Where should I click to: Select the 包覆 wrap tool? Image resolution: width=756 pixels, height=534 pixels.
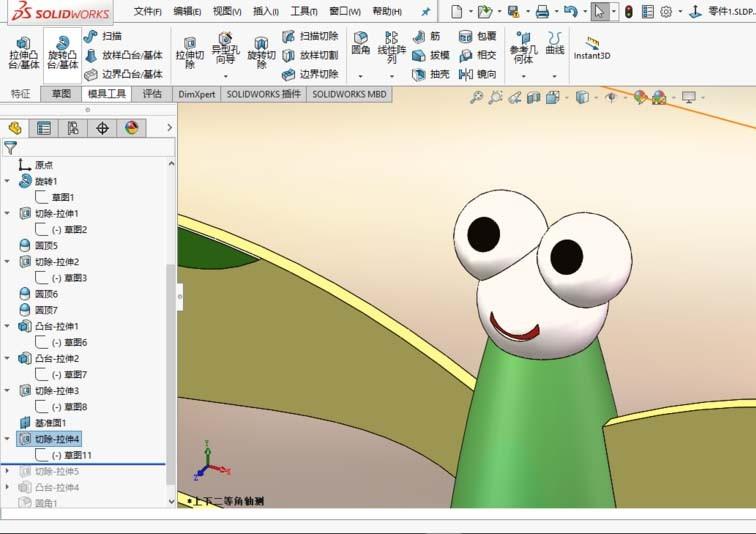click(x=477, y=36)
